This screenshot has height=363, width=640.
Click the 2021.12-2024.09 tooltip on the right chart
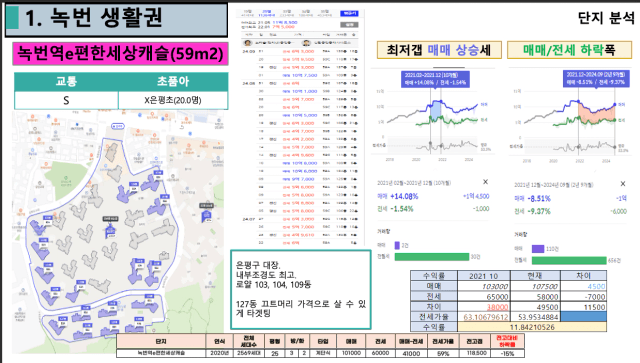click(596, 78)
